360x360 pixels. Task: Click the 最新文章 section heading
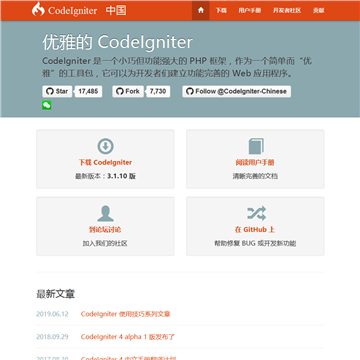click(x=56, y=294)
